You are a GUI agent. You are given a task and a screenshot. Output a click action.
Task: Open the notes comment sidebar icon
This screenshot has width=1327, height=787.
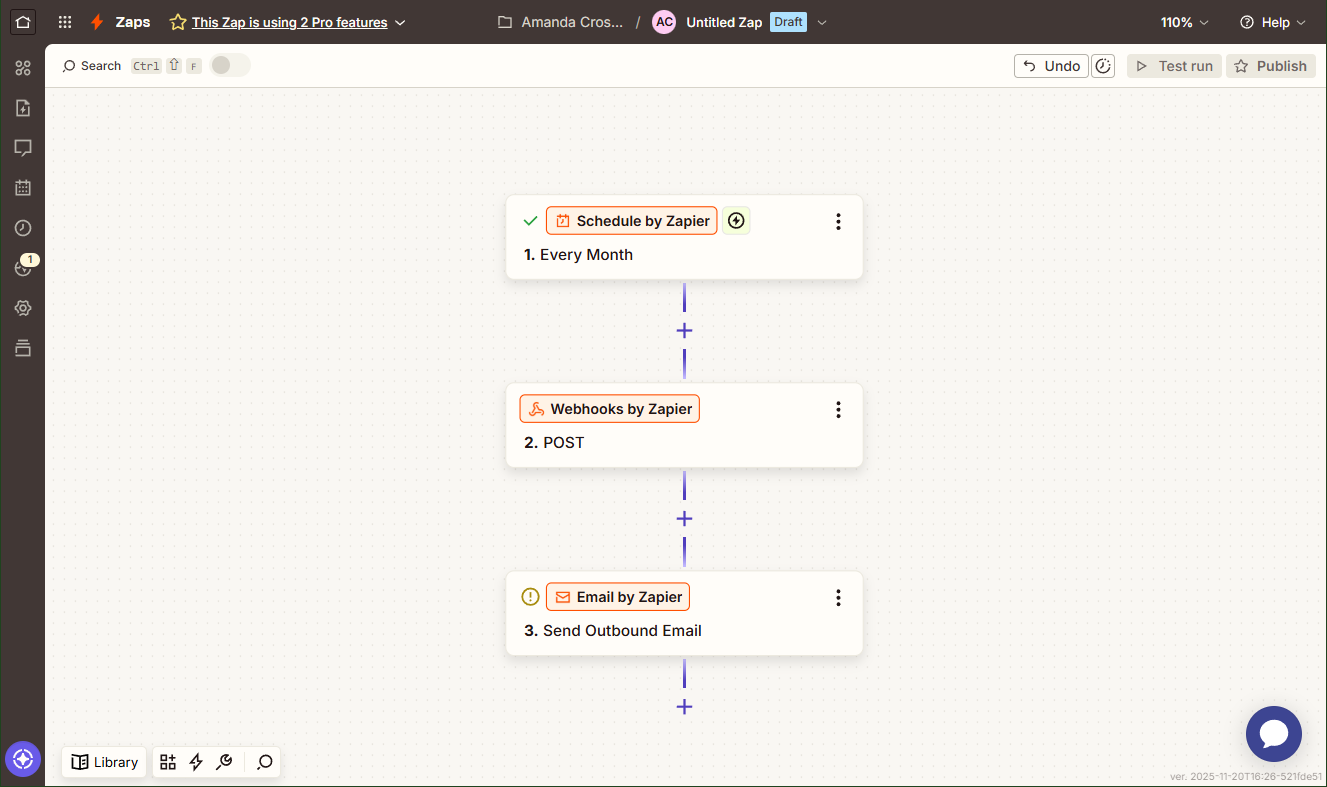click(23, 148)
